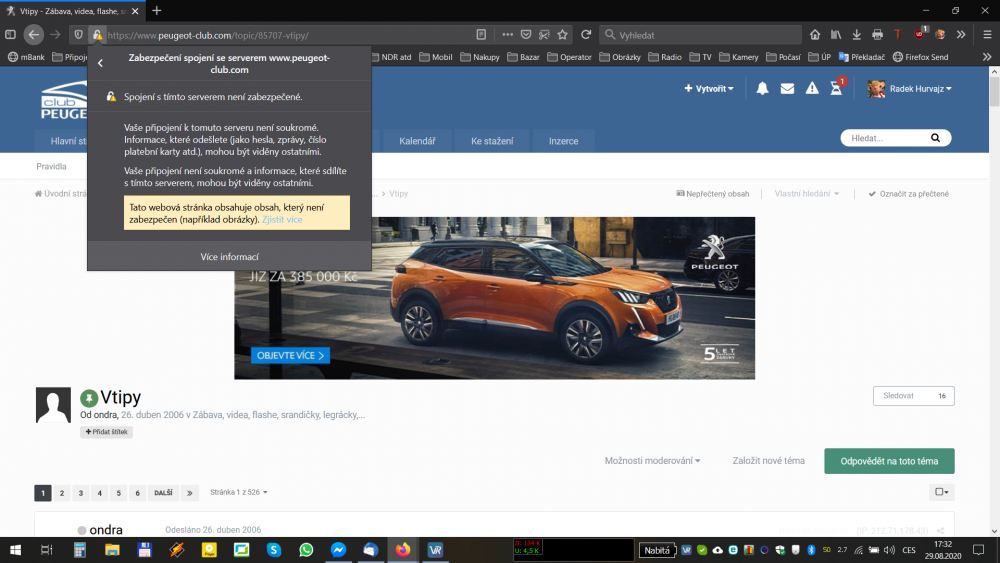The image size is (1000, 563).
Task: Save page to Pocket icon
Action: (526, 35)
